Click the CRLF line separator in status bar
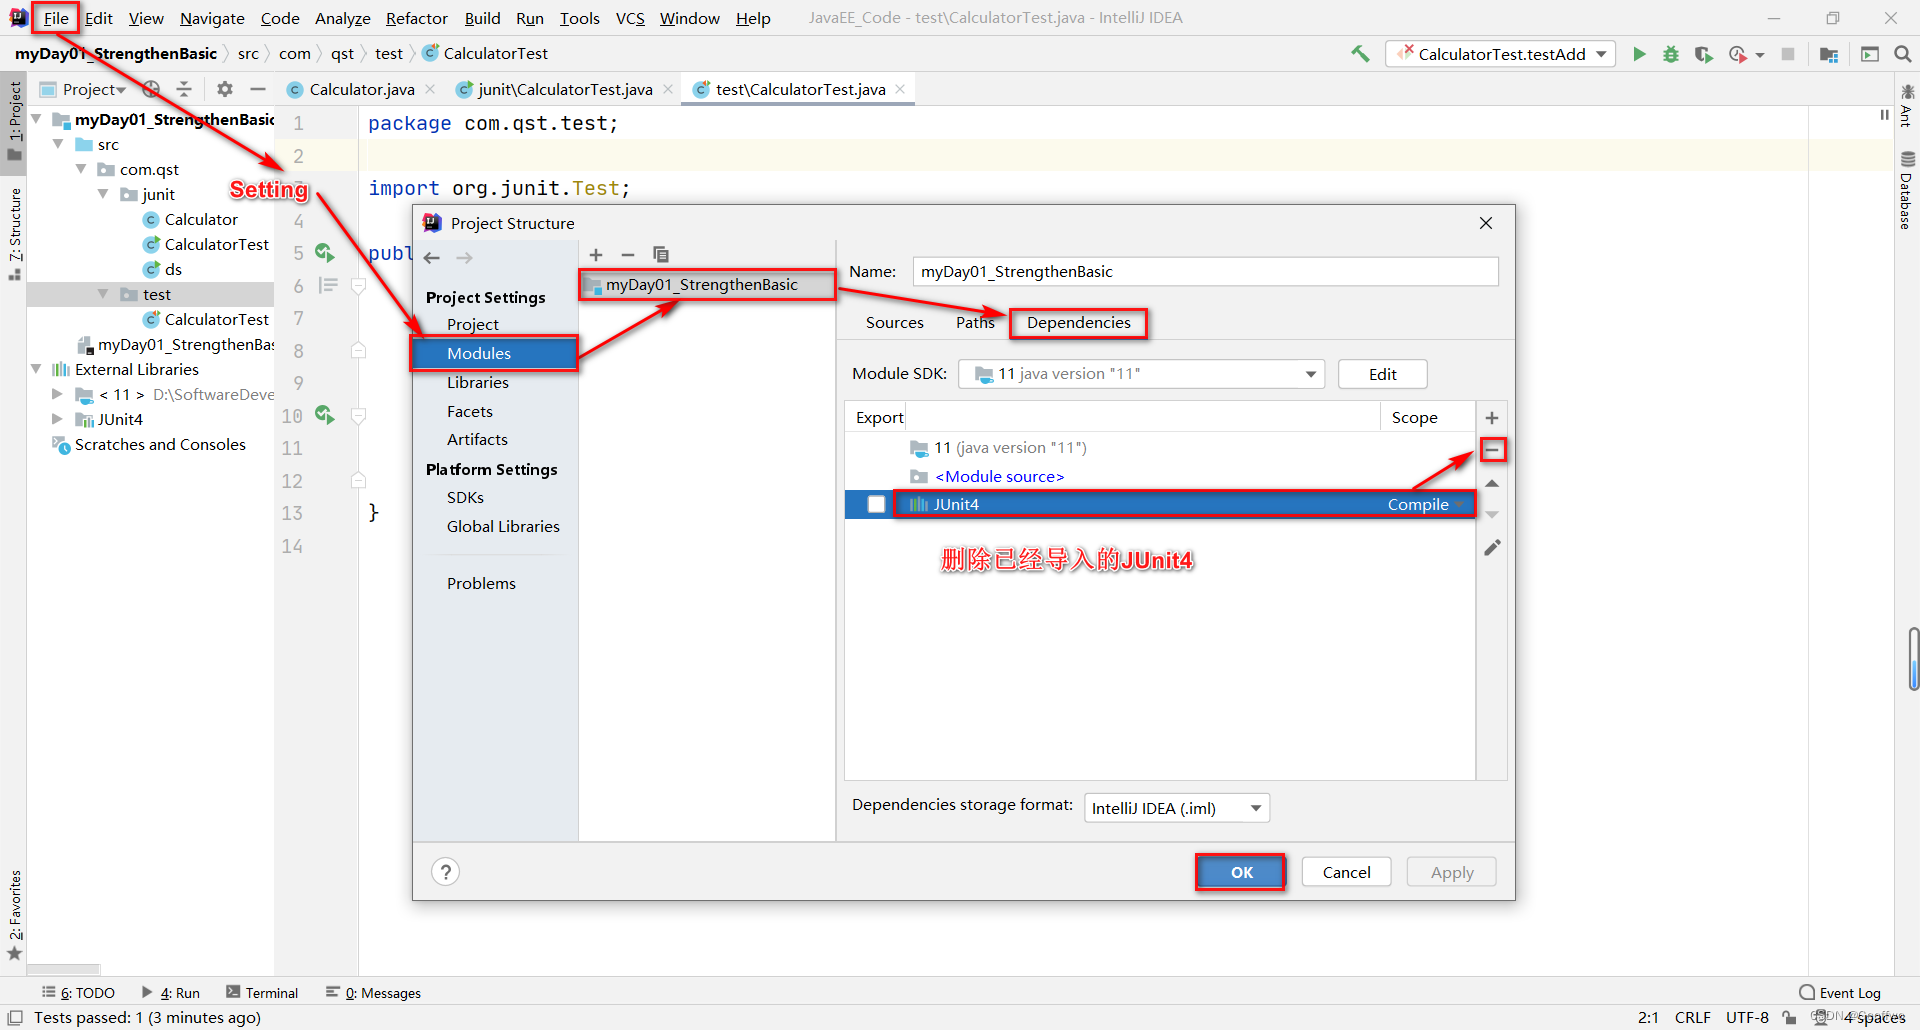 1692,1017
